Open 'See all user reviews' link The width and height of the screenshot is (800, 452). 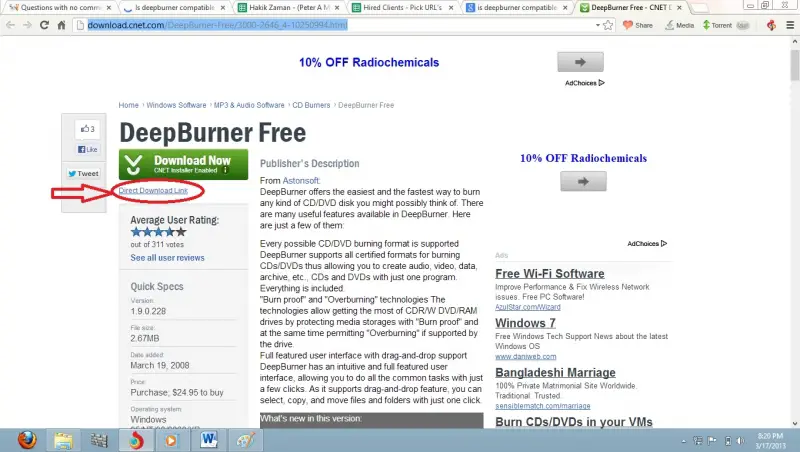167,258
